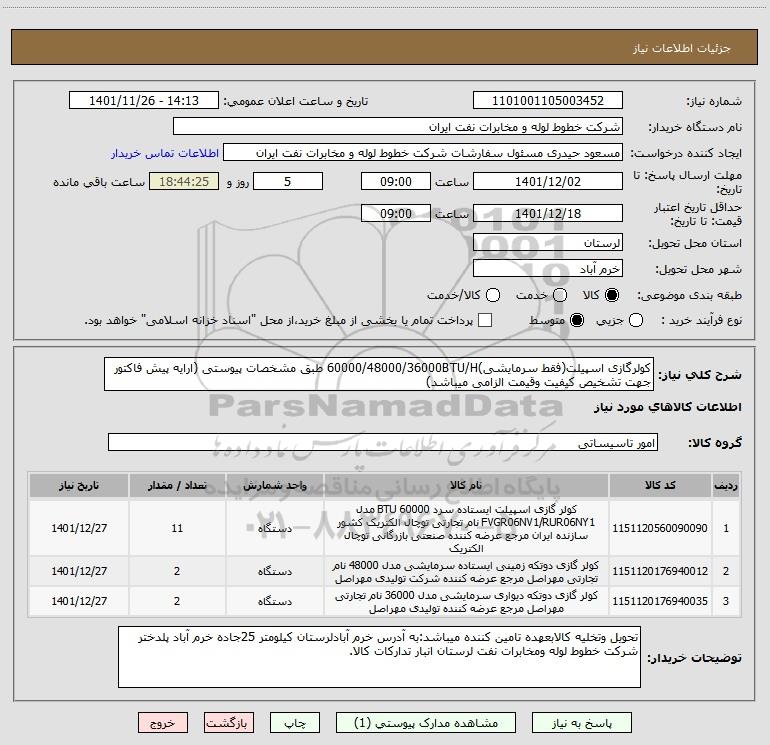This screenshot has height=745, width=770.
Task: Choose the متوسط purchase type radio
Action: click(x=577, y=321)
